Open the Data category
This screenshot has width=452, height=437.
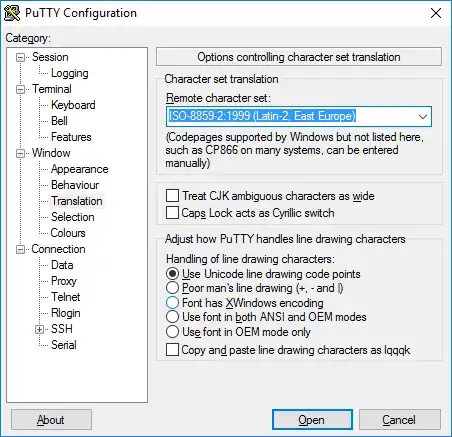pyautogui.click(x=62, y=265)
